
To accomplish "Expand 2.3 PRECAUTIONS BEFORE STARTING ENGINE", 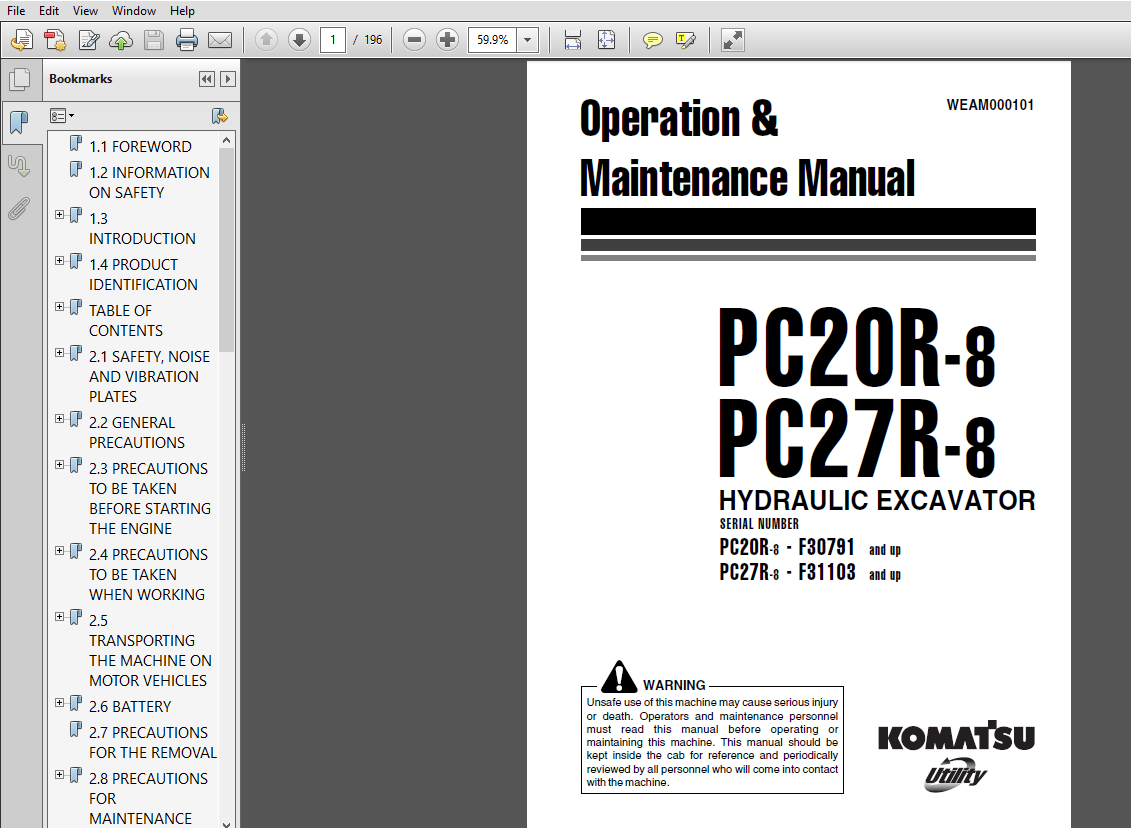I will 60,465.
